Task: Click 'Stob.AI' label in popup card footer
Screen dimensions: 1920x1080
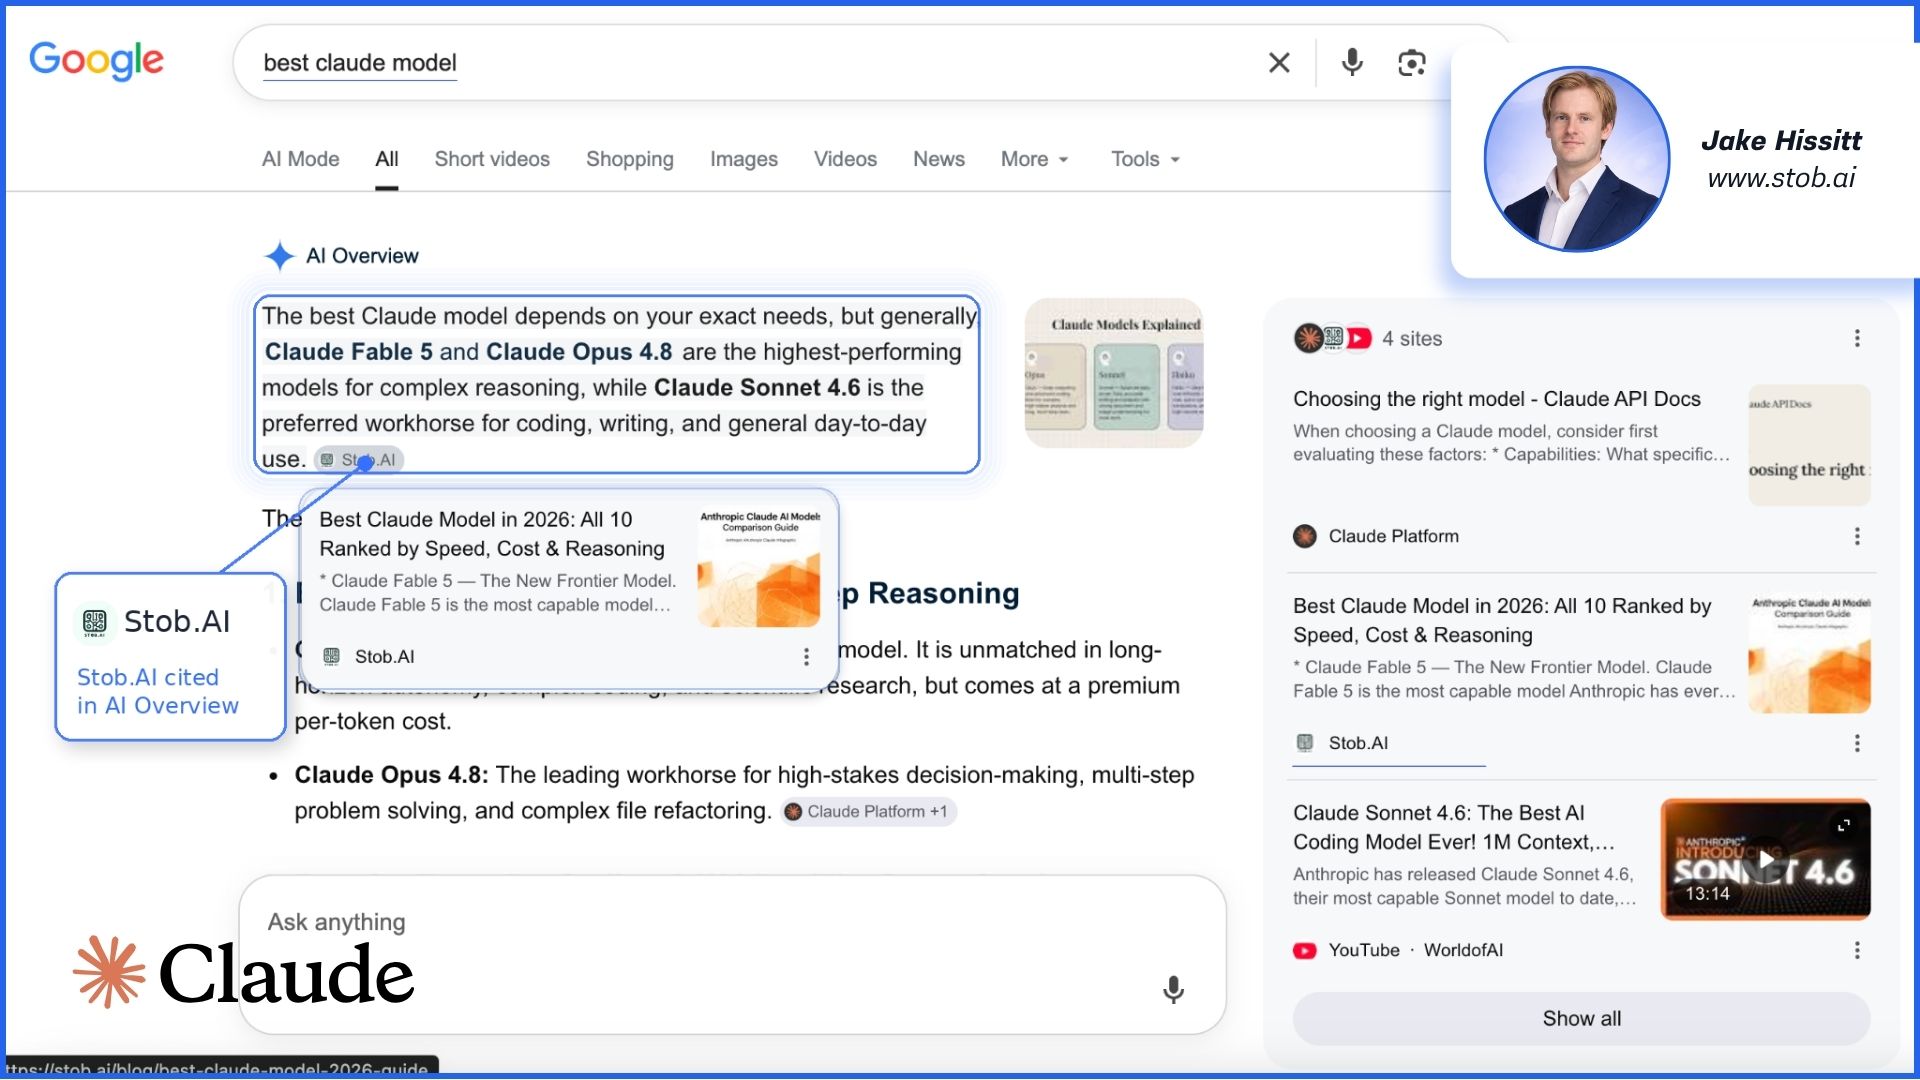Action: coord(384,657)
